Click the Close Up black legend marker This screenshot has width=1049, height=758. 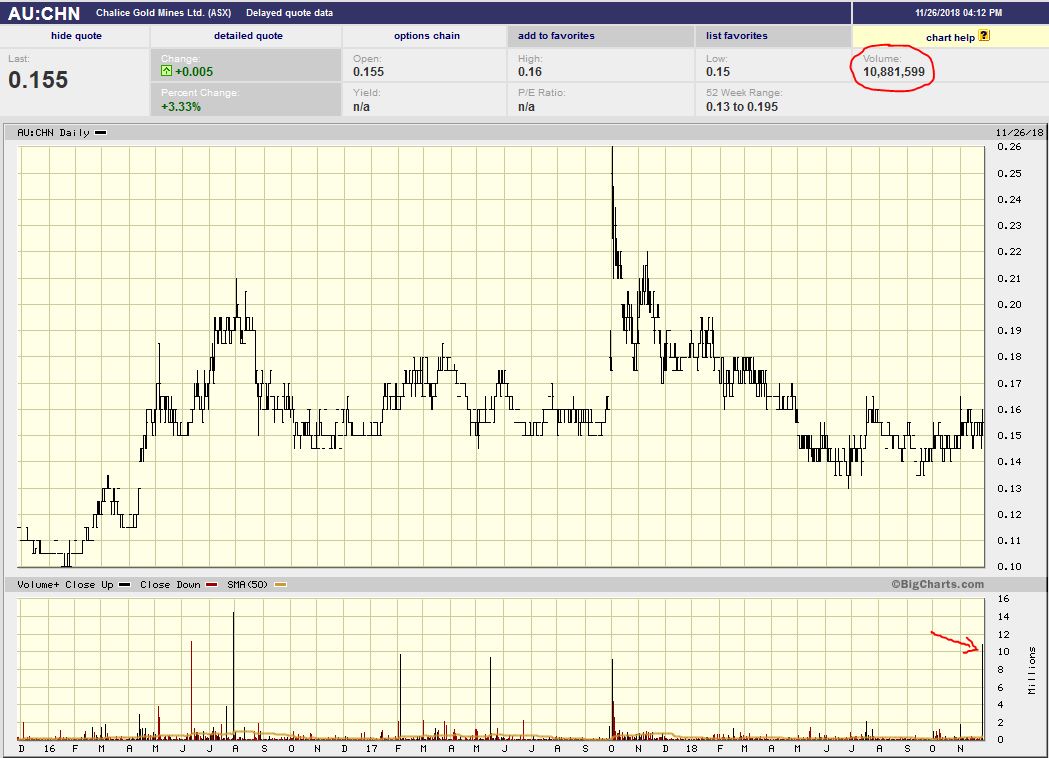(125, 584)
